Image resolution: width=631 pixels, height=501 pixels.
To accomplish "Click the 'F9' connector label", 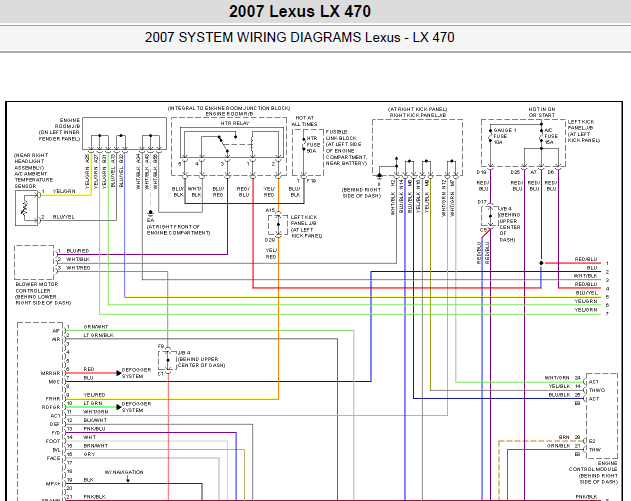I will click(x=161, y=346).
